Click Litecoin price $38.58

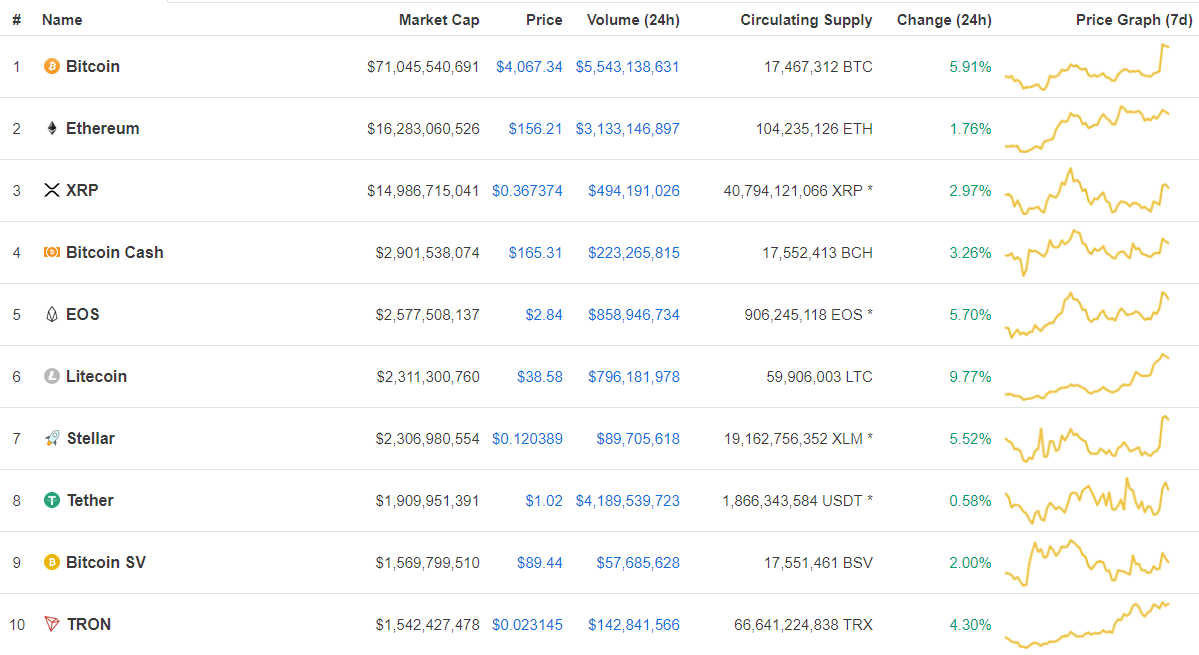click(540, 377)
